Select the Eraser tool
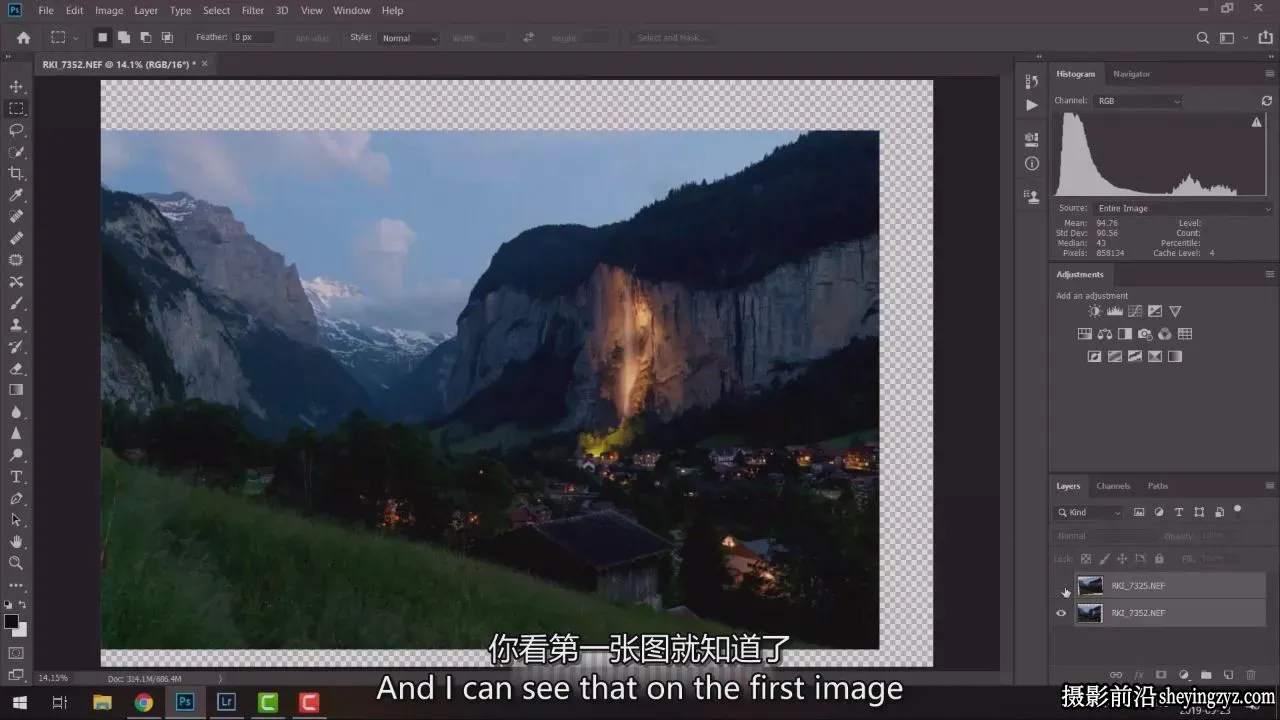Screen dimensions: 1280x720 pos(16,368)
